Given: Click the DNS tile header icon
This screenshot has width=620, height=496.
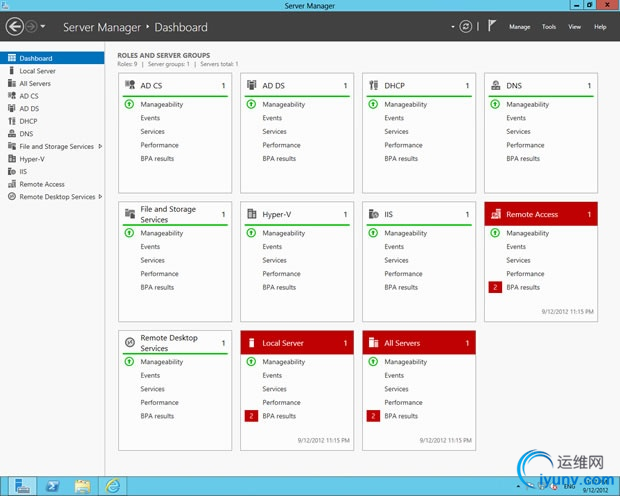Looking at the screenshot, I should point(495,85).
